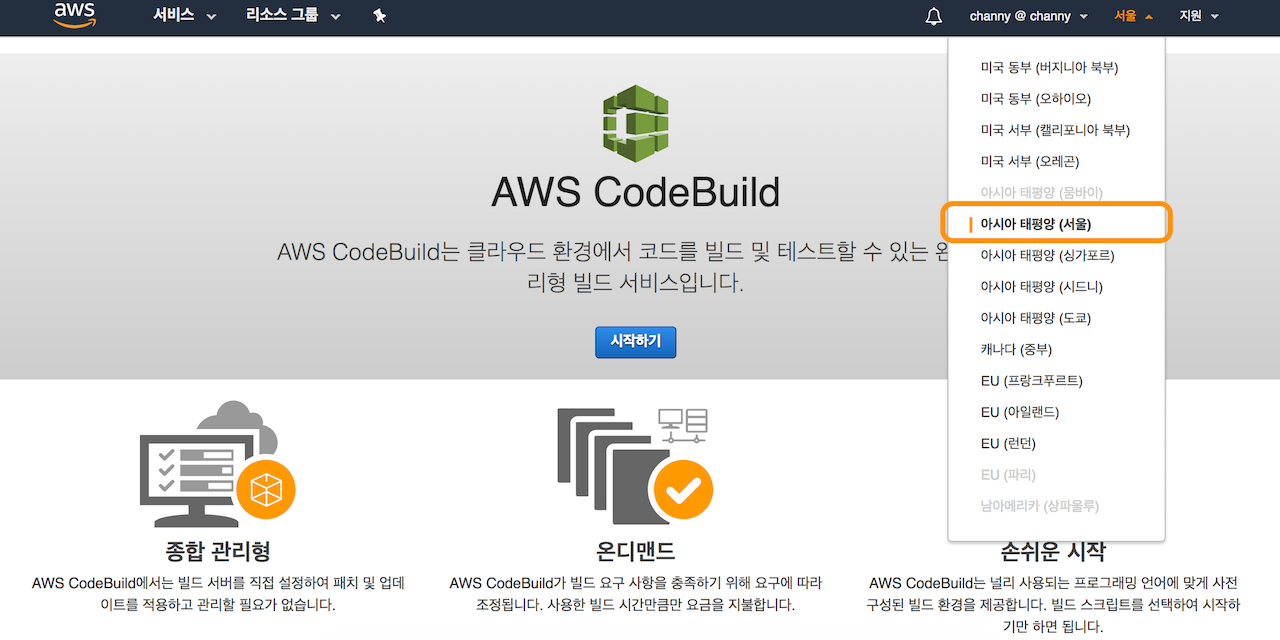Viewport: 1280px width, 640px height.
Task: Click the AWS logo in top bar
Action: [74, 15]
